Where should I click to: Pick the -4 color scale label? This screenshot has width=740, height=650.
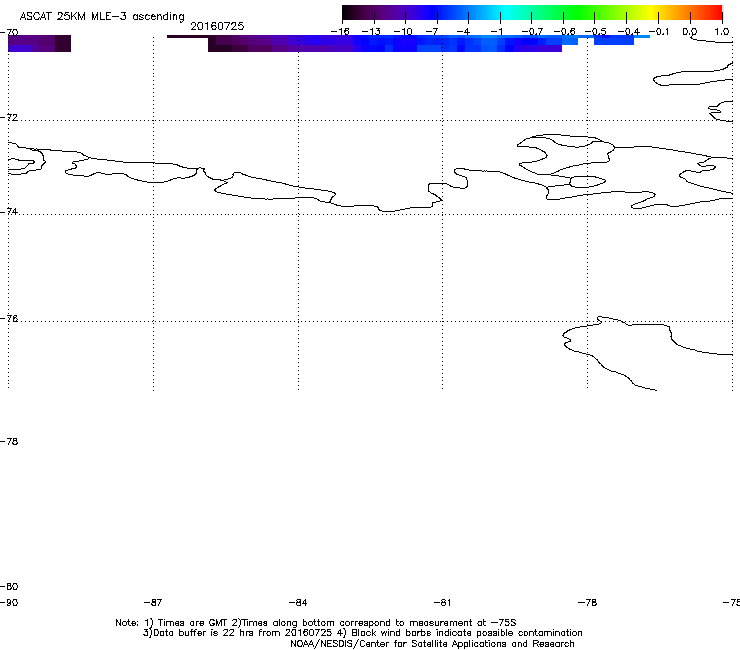463,32
